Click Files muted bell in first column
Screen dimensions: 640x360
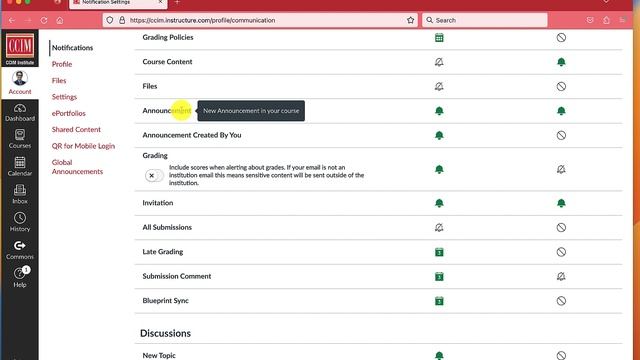click(439, 87)
